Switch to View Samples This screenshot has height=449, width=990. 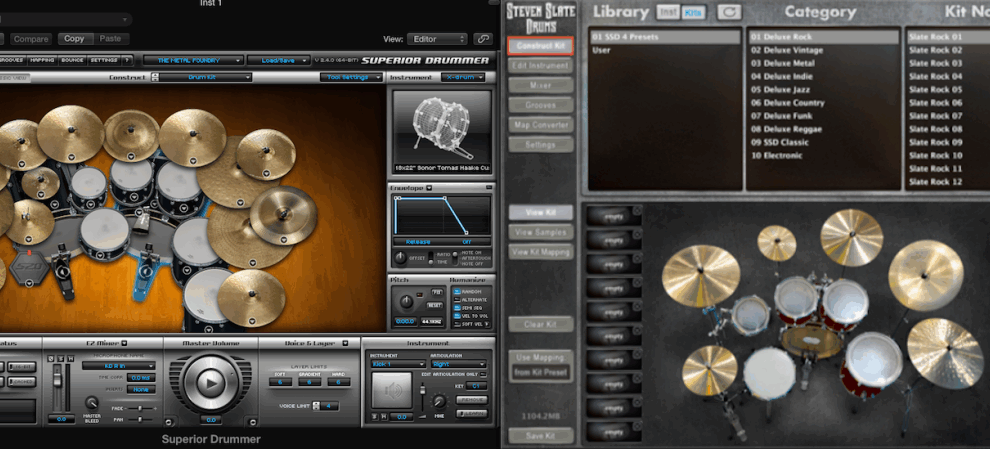[x=540, y=232]
